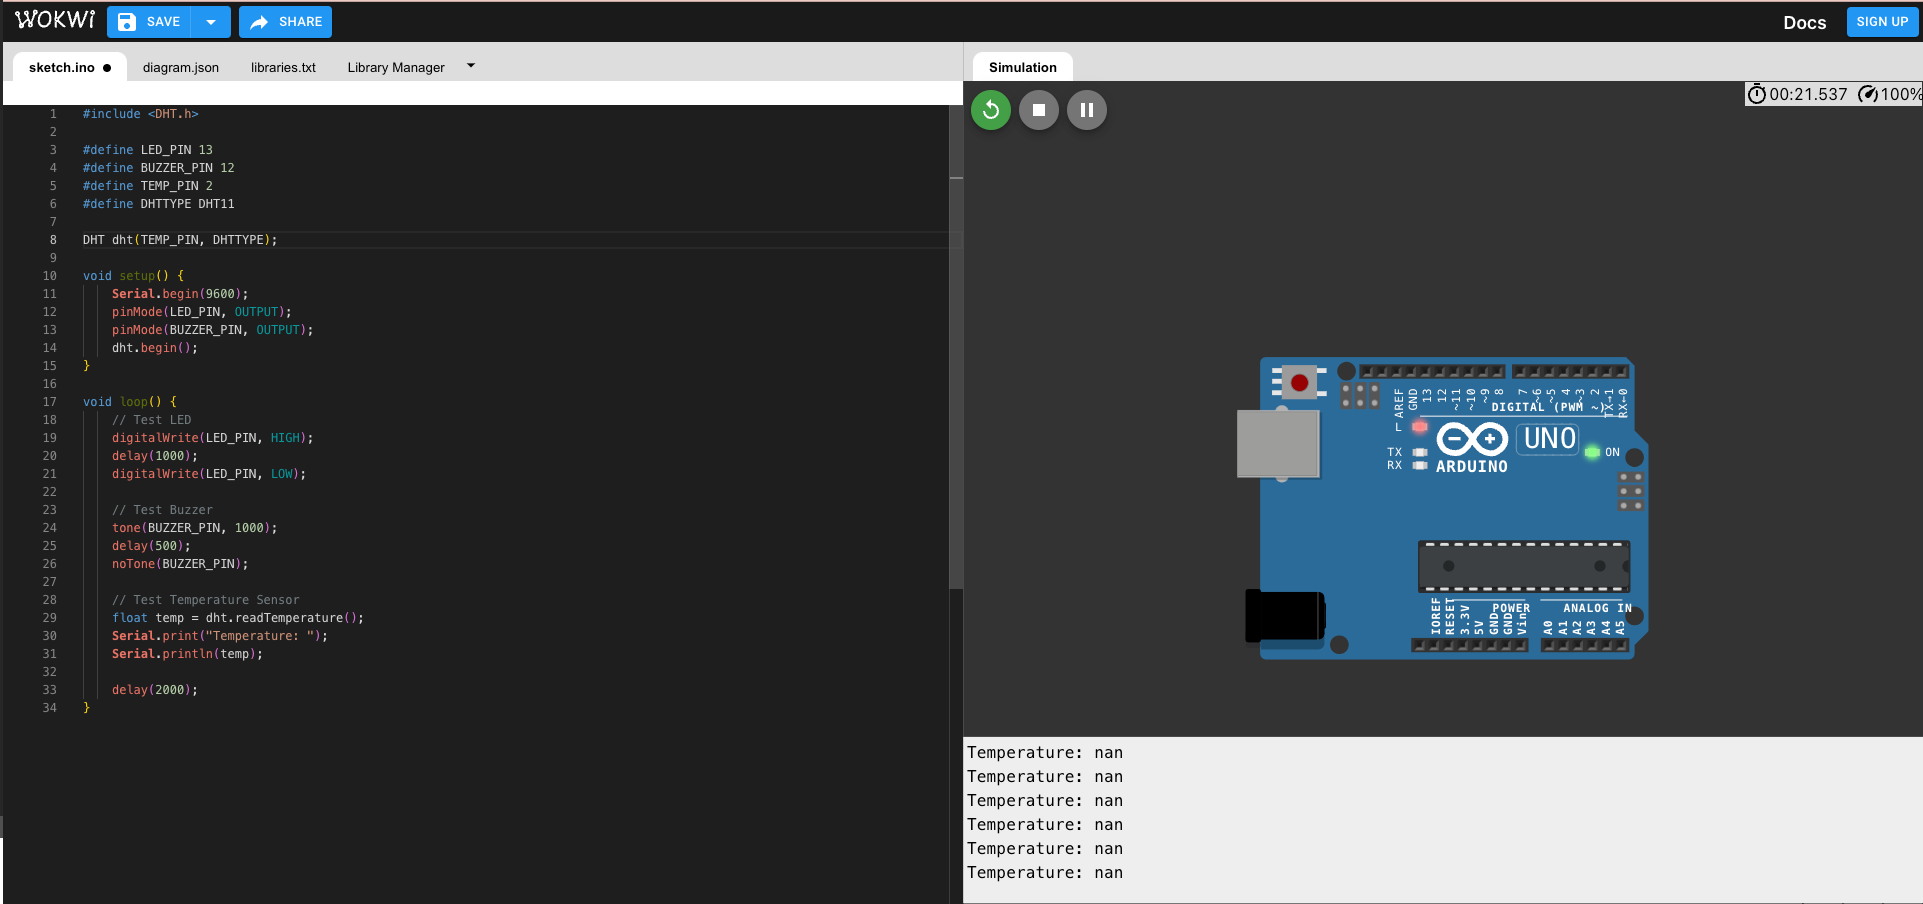Click the red L LED on board
1923x904 pixels.
tap(1419, 427)
